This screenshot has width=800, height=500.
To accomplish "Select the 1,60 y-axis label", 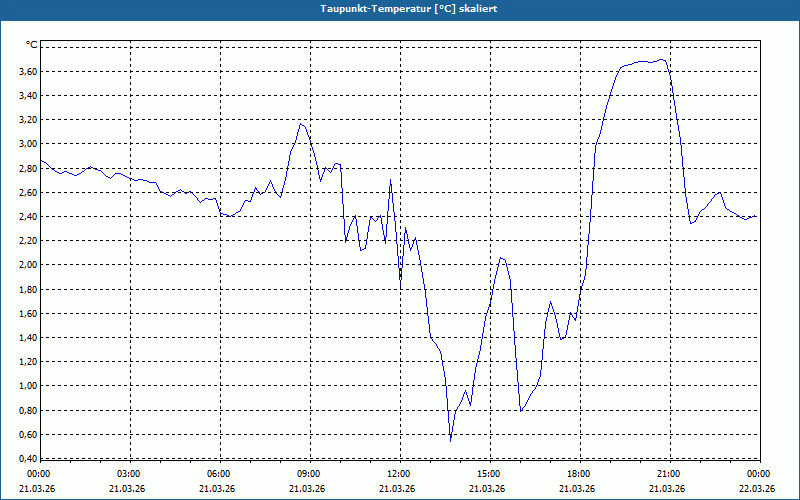I will (28, 313).
